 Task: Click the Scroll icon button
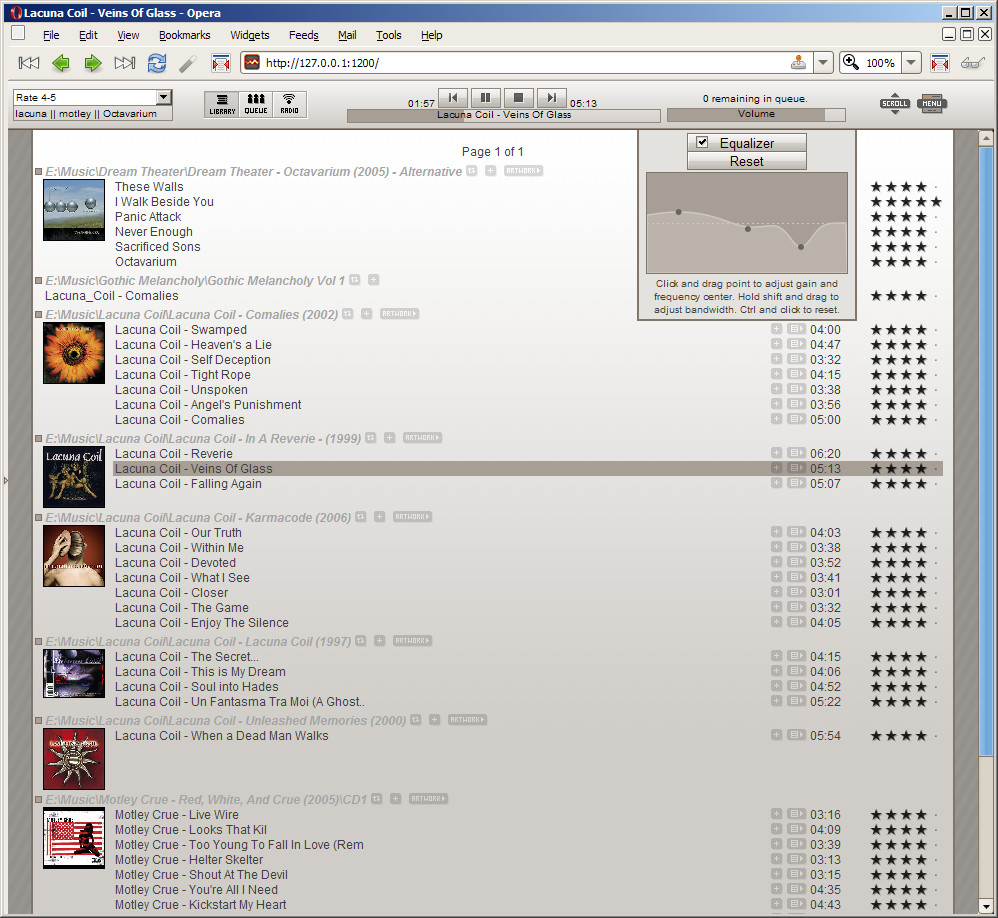coord(895,103)
